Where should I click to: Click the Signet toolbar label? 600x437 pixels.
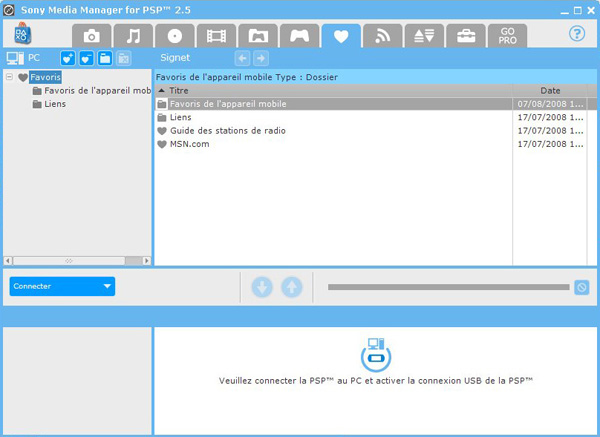pyautogui.click(x=175, y=58)
